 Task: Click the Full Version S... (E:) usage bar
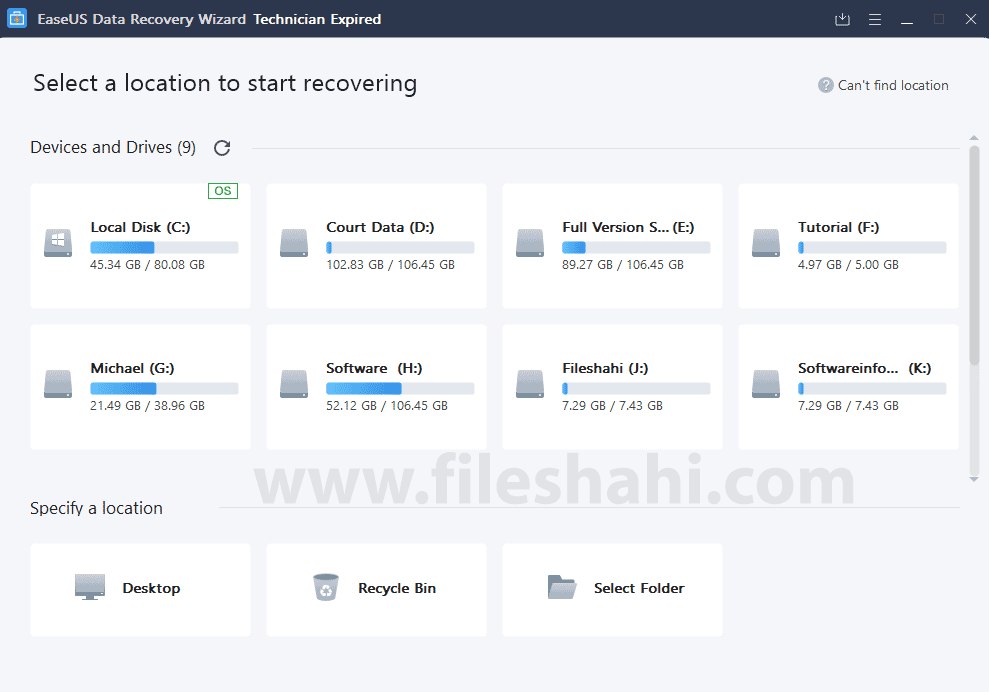(x=636, y=247)
